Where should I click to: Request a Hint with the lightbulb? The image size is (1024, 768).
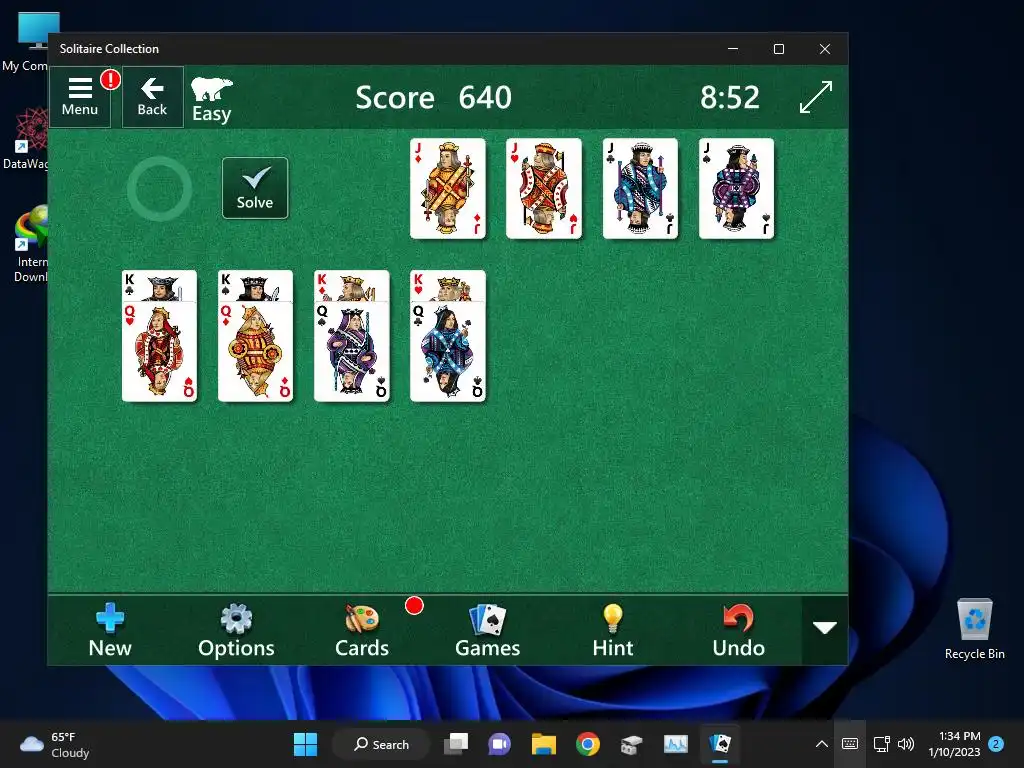tap(613, 631)
